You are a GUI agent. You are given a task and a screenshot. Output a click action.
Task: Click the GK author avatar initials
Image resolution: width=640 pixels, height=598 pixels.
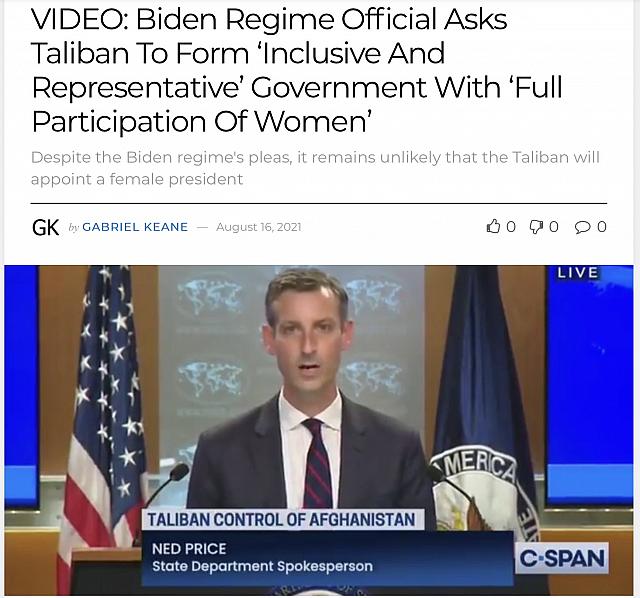45,227
